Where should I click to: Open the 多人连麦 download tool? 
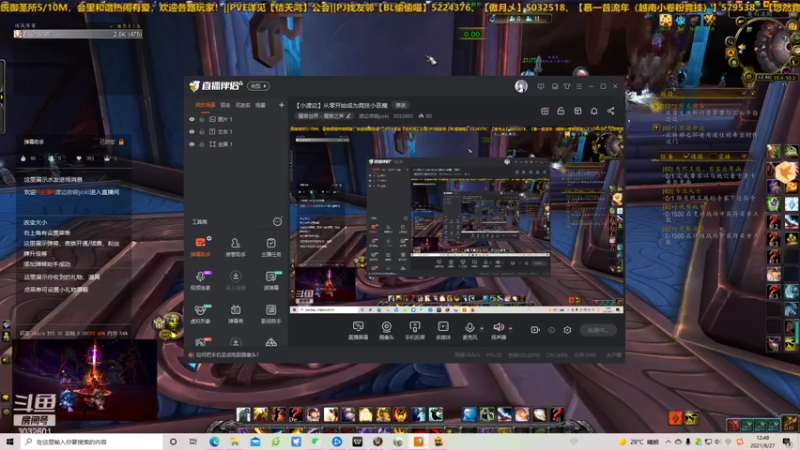click(235, 281)
